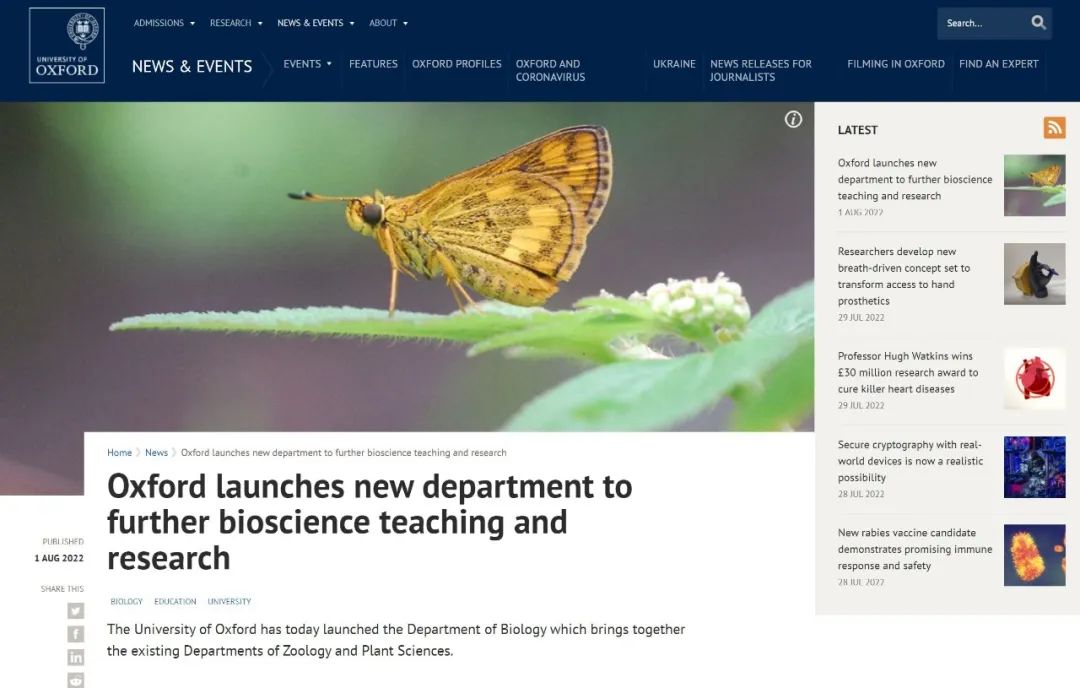Go to Oxford Profiles

(x=457, y=64)
